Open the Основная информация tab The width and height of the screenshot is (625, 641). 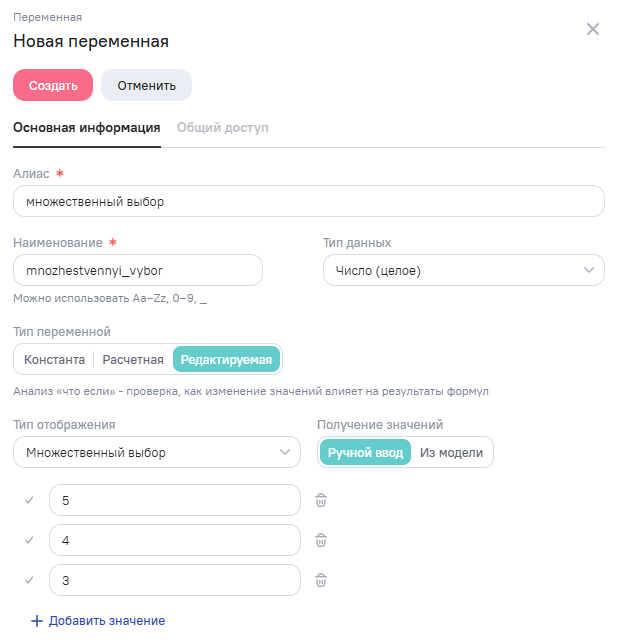click(87, 128)
